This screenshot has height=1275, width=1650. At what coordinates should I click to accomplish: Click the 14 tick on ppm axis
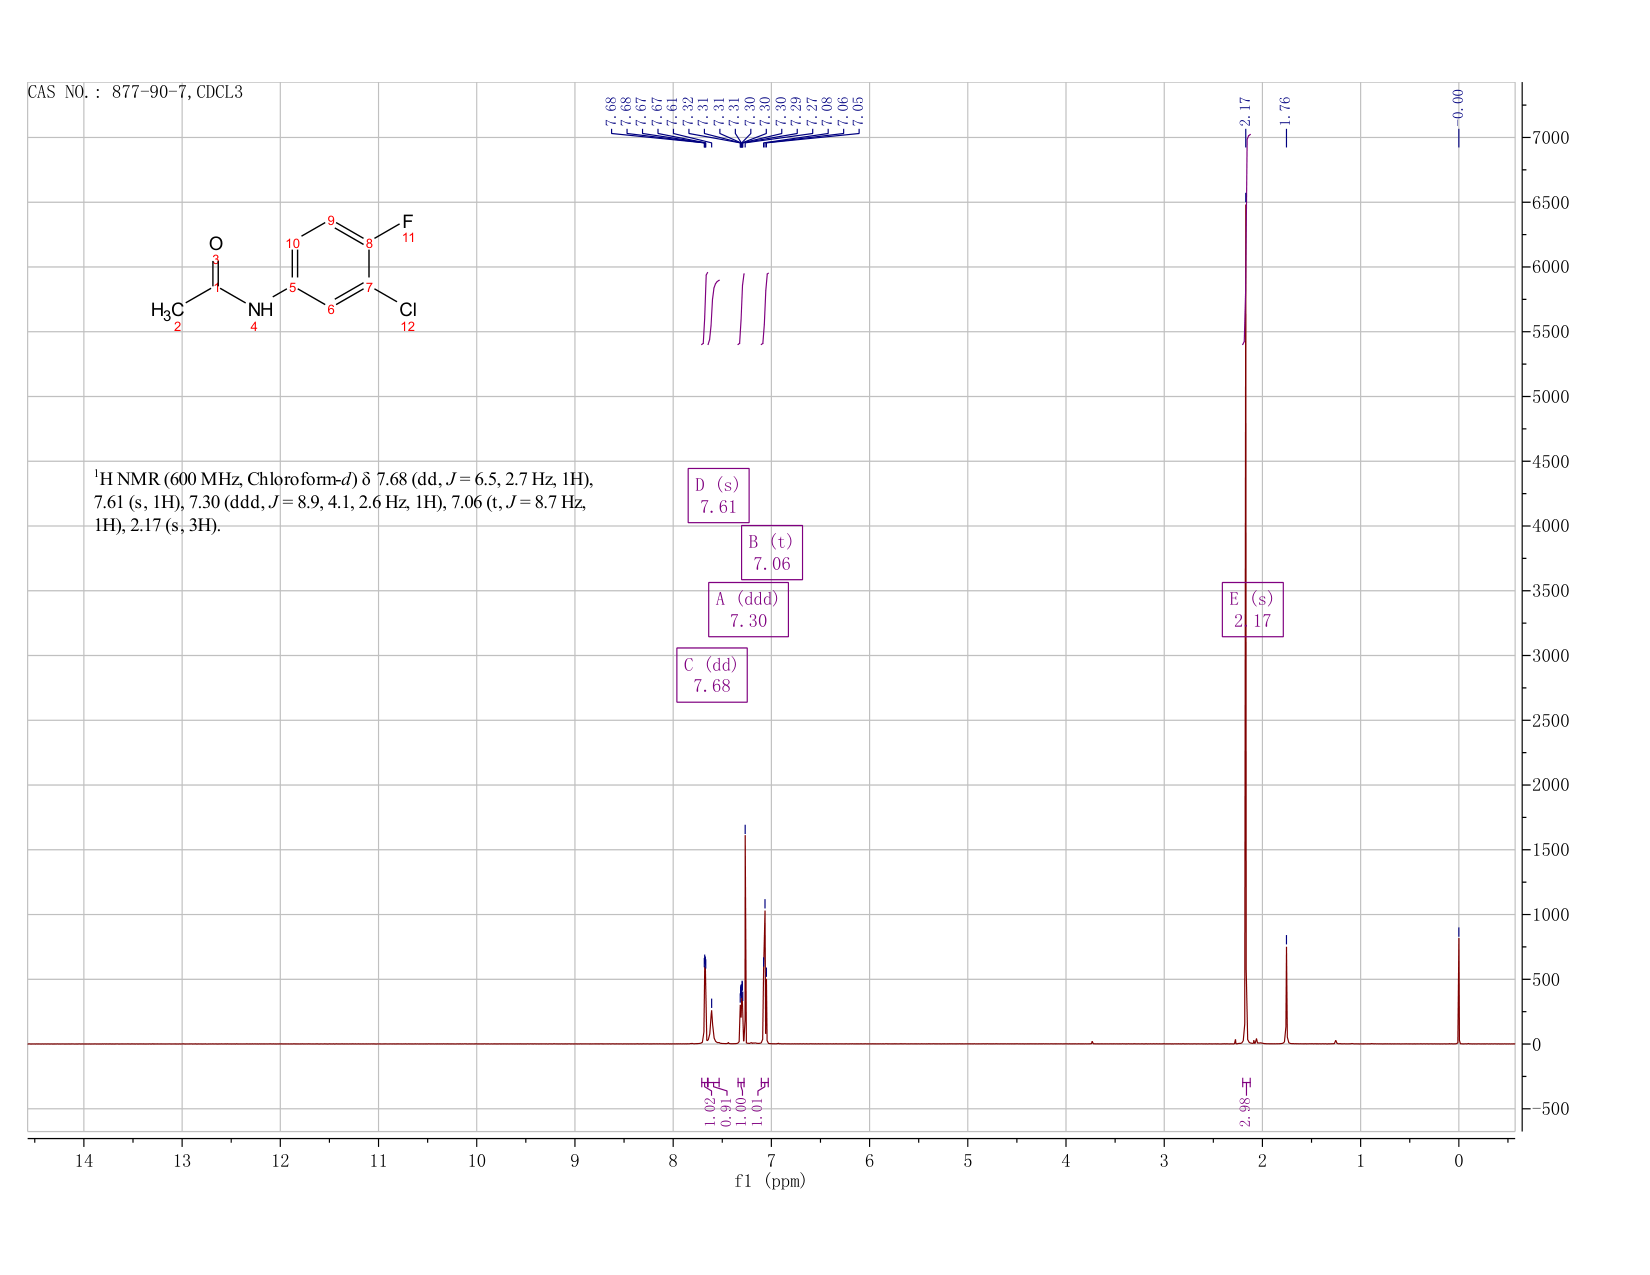83,1161
